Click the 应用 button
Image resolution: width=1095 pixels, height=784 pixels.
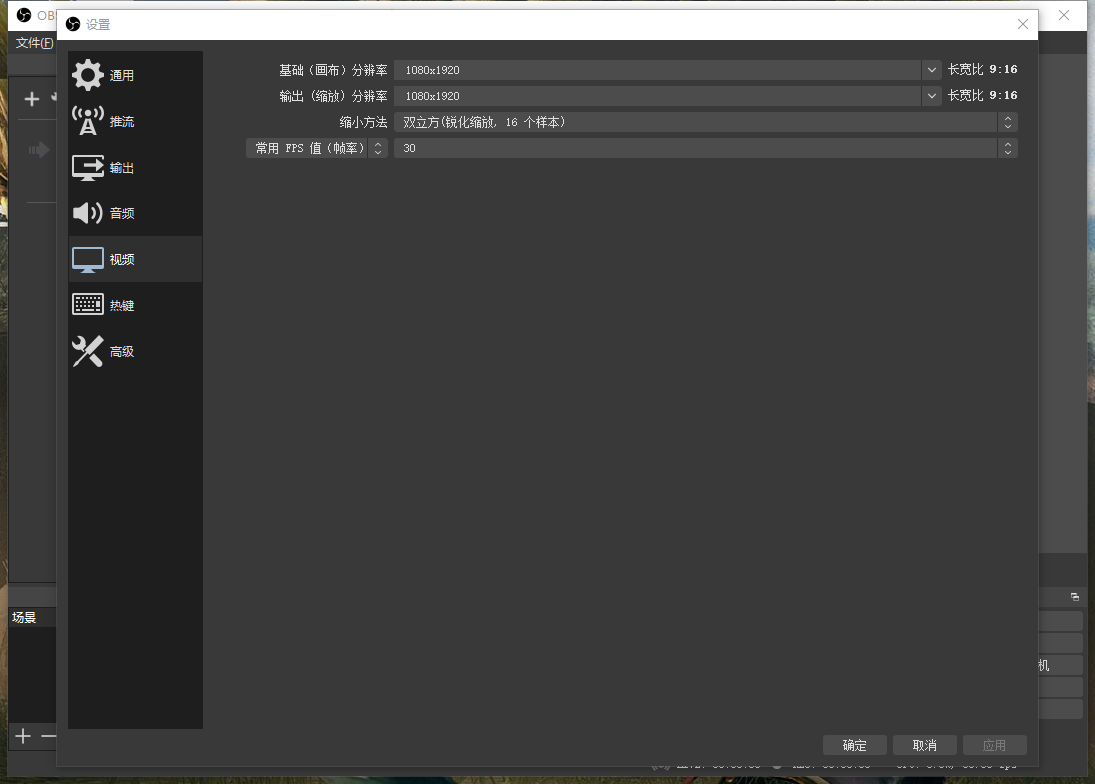(x=994, y=745)
